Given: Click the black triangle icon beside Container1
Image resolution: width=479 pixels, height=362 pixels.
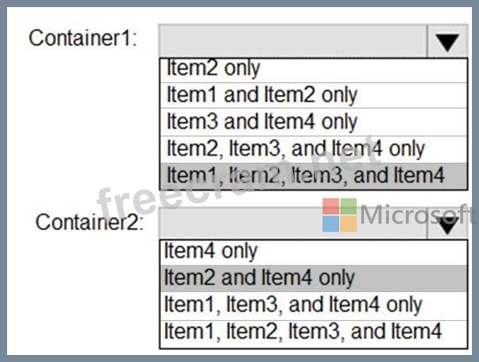Looking at the screenshot, I should (447, 42).
